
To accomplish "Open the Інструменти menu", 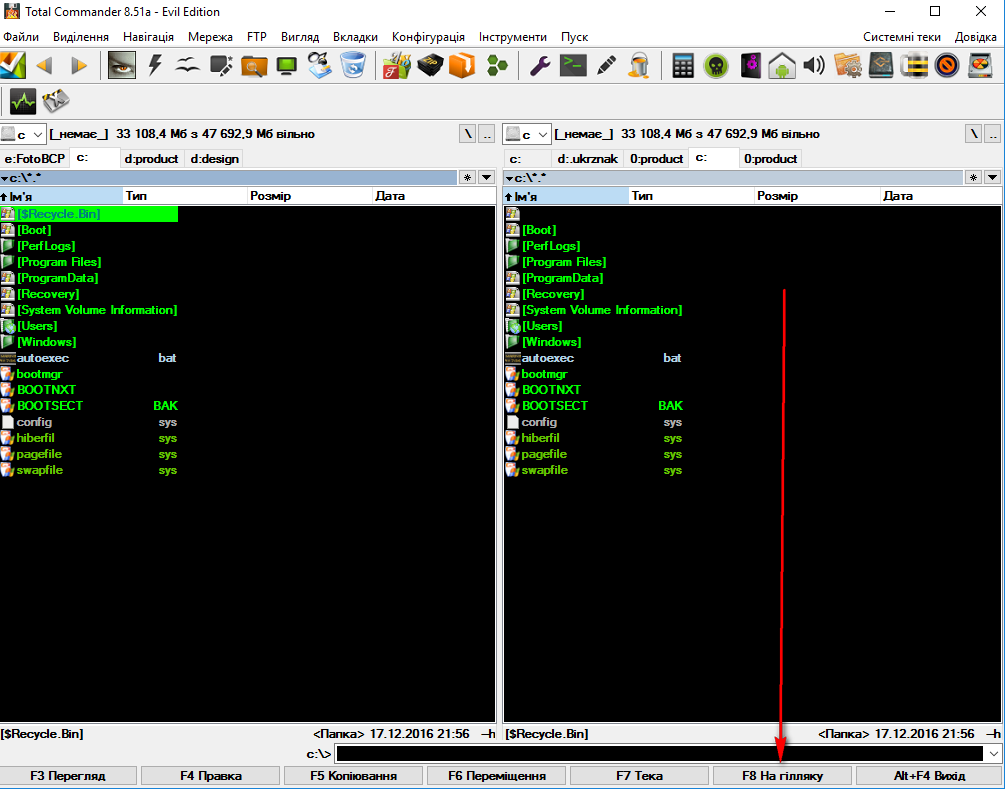I will tap(513, 37).
